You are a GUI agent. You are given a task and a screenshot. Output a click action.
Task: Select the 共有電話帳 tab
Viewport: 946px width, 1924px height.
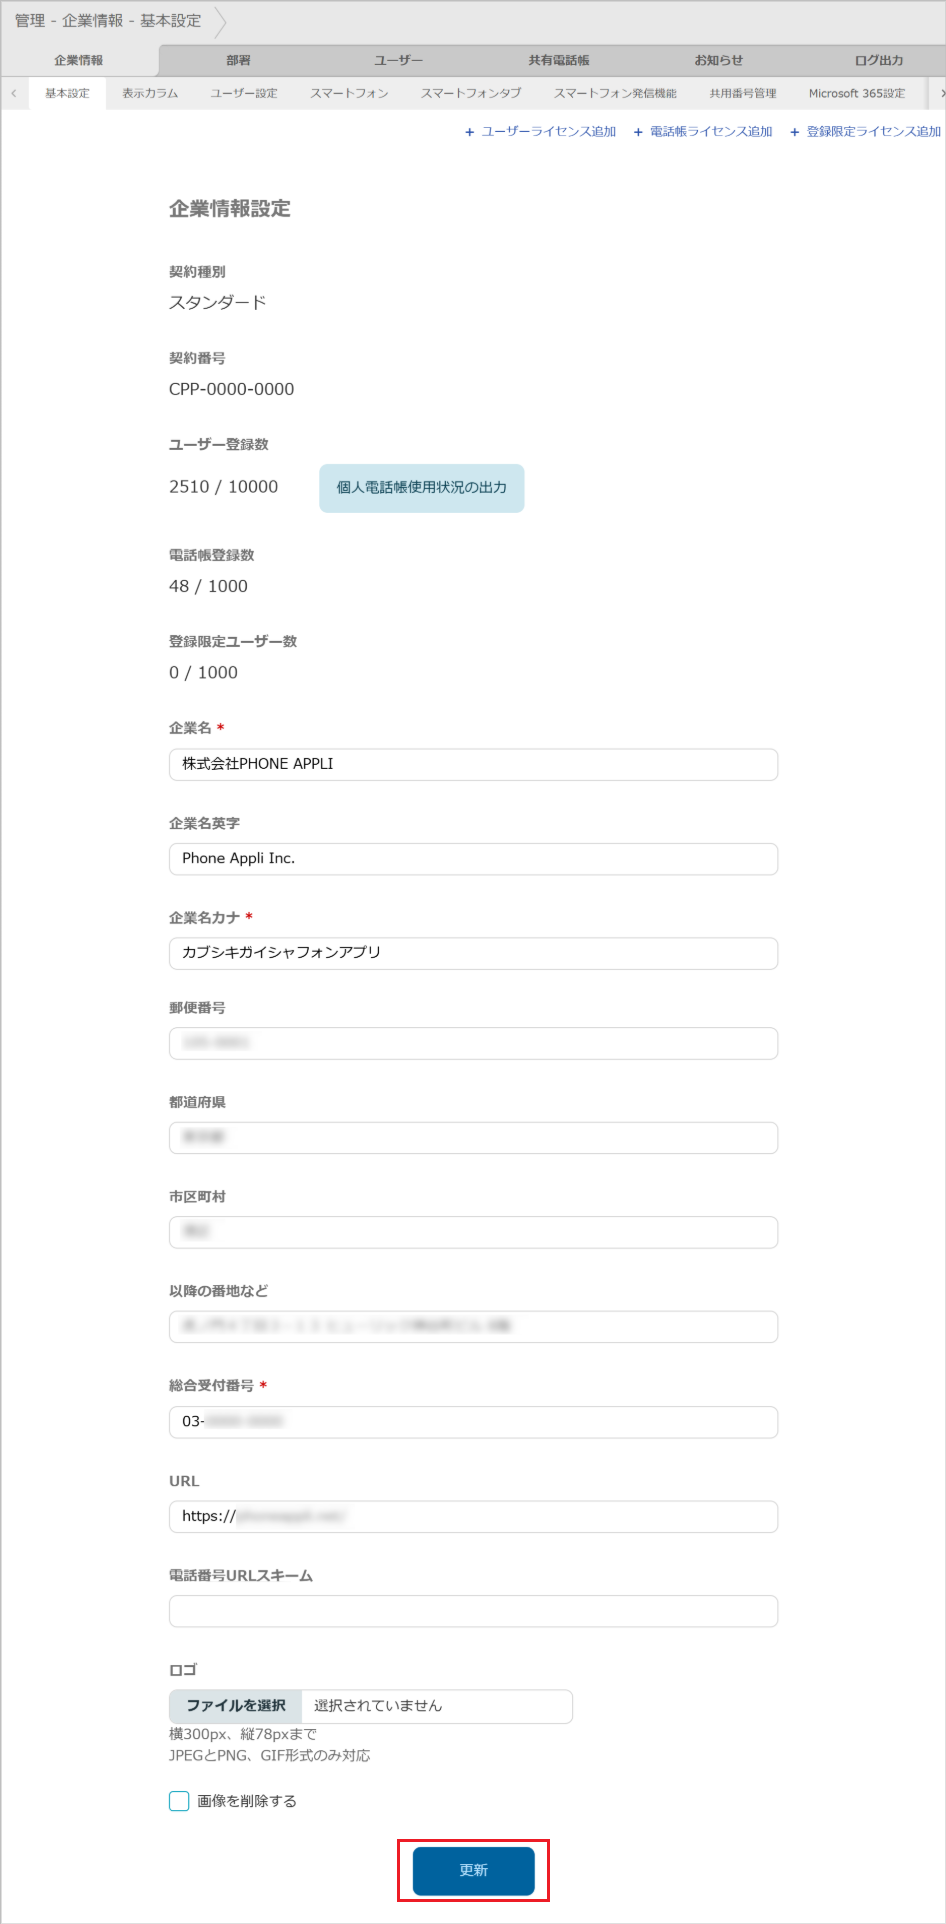point(559,60)
